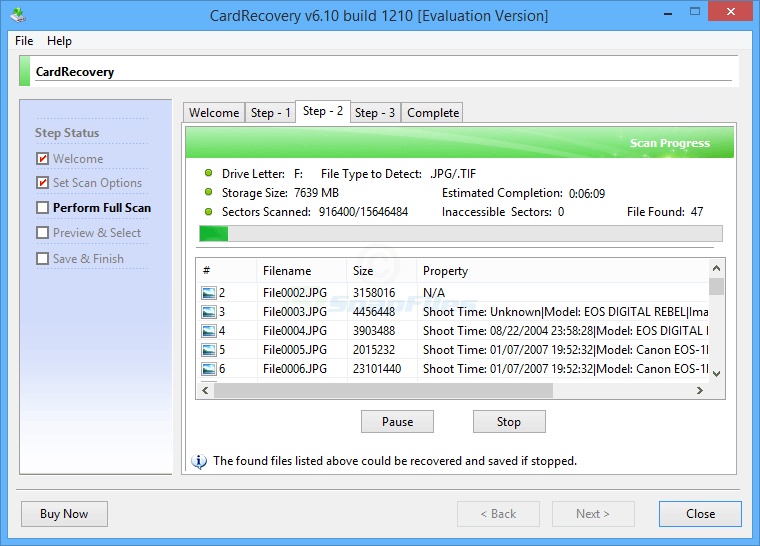Open the Help menu
Image resolution: width=760 pixels, height=546 pixels.
coord(59,41)
